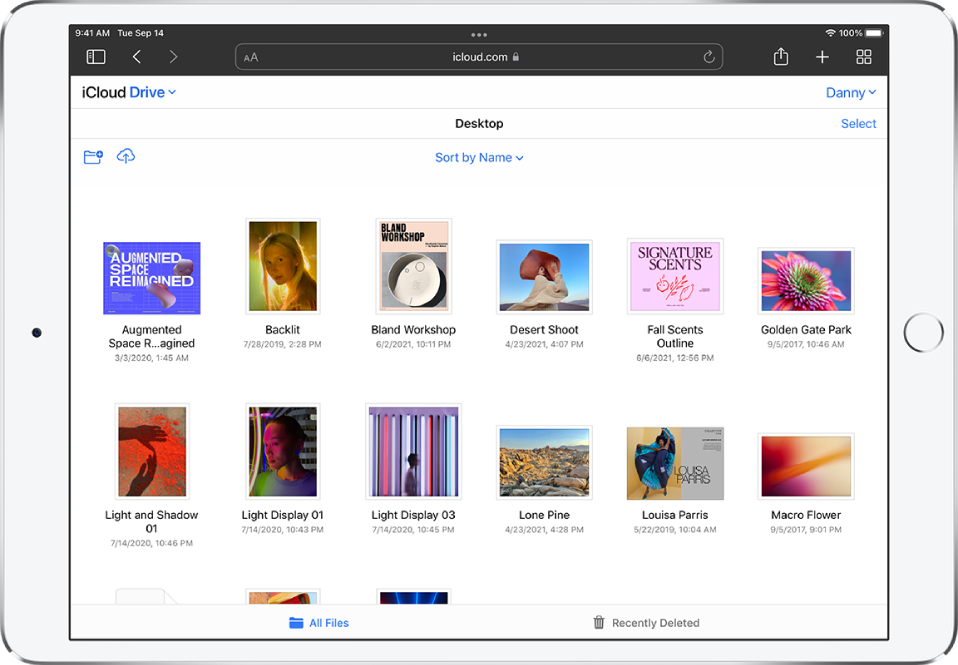Toggle the Safari sidebar icon
Image resolution: width=958 pixels, height=665 pixels.
[x=96, y=57]
